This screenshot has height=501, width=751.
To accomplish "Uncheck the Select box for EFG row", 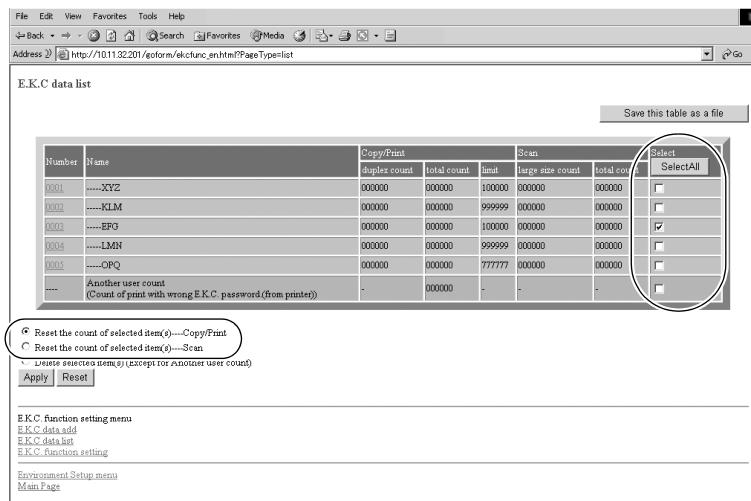I will [659, 227].
